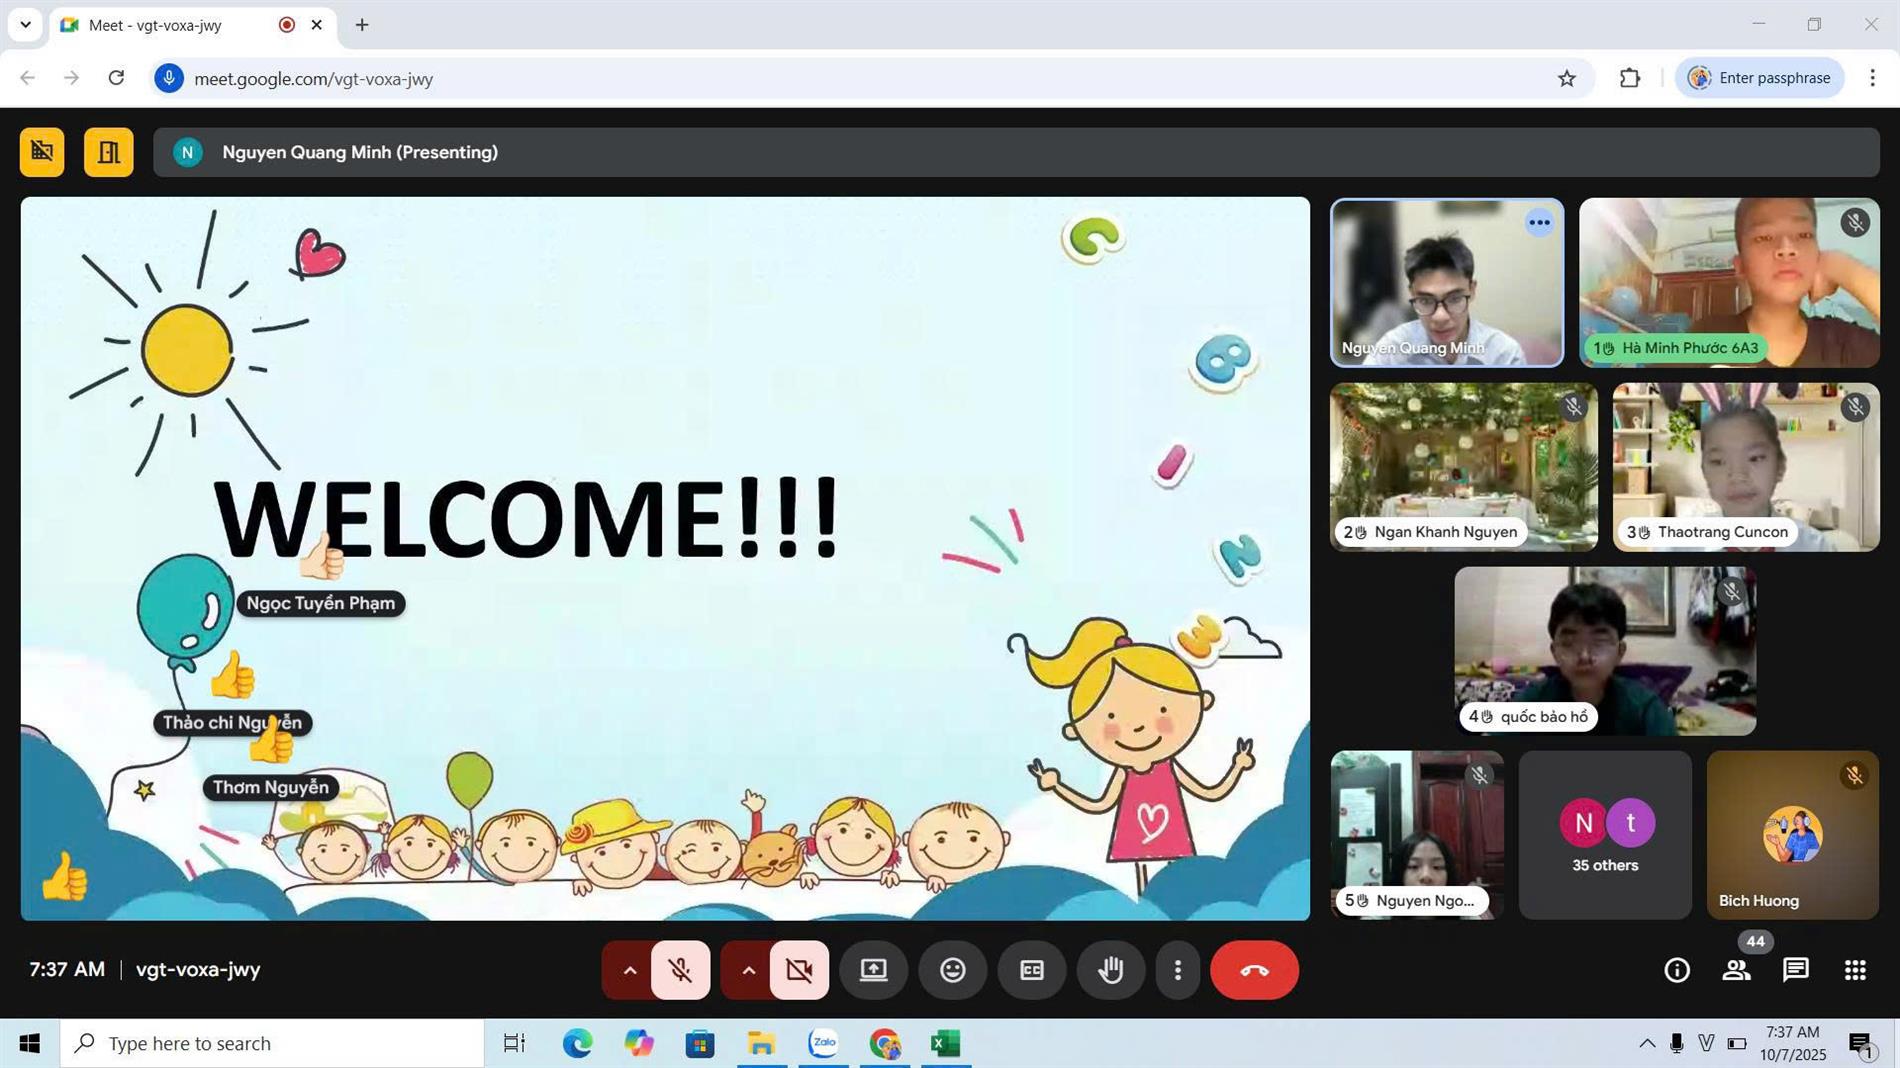The height and width of the screenshot is (1068, 1900).
Task: Unmute the microphone
Action: click(681, 970)
